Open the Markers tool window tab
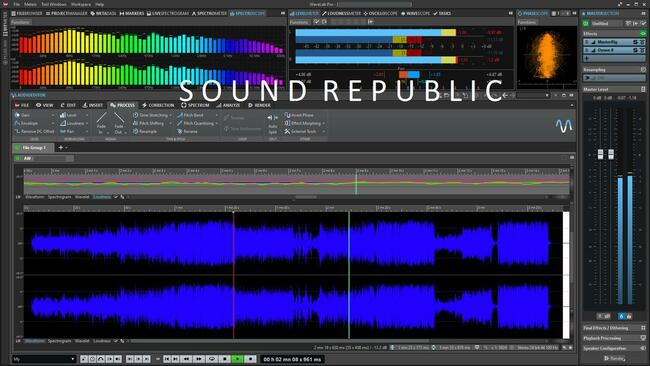This screenshot has width=650, height=366. click(x=132, y=13)
